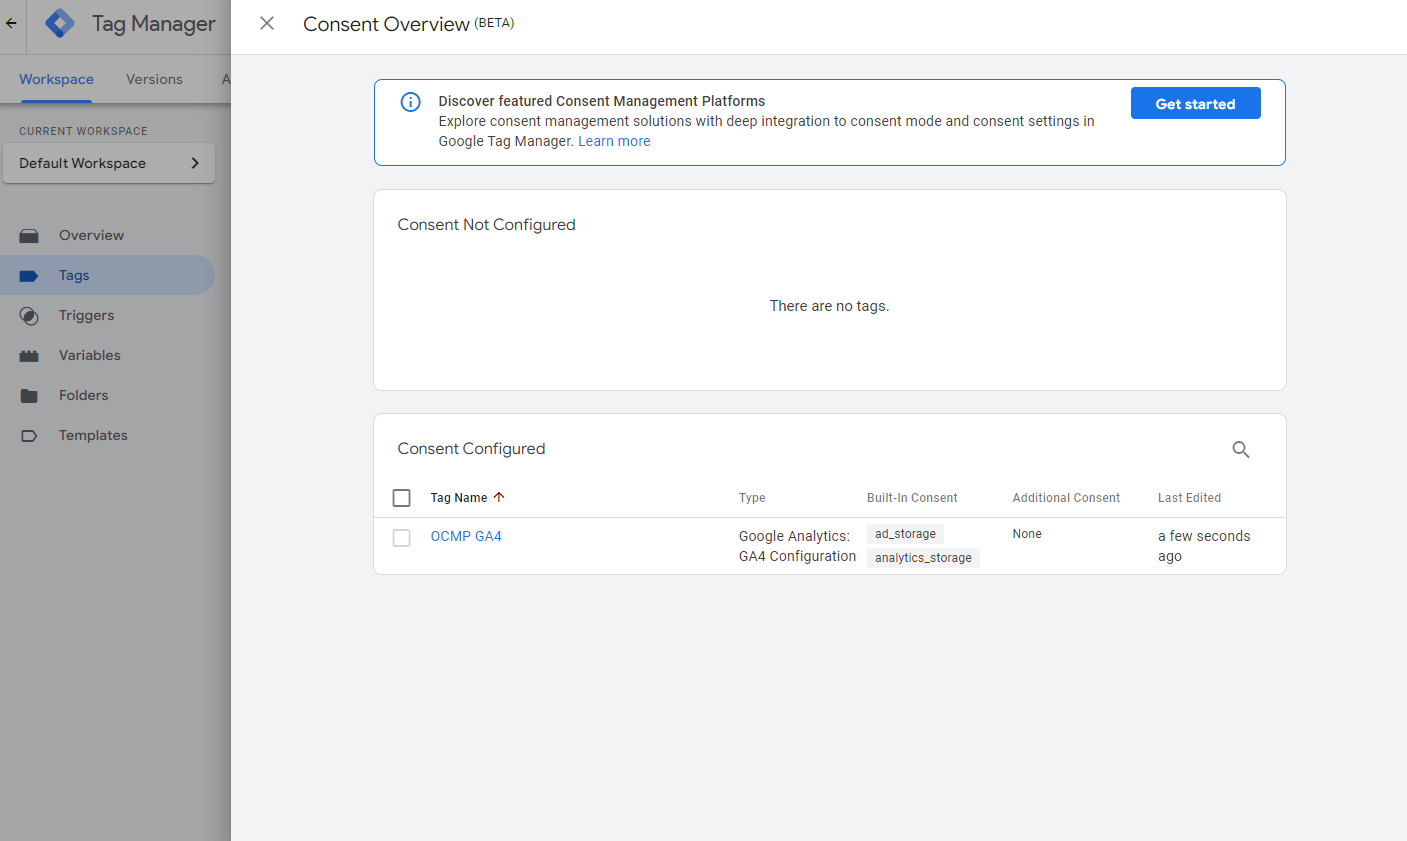This screenshot has height=841, width=1407.
Task: Open the Templates icon in sidebar
Action: click(x=29, y=436)
